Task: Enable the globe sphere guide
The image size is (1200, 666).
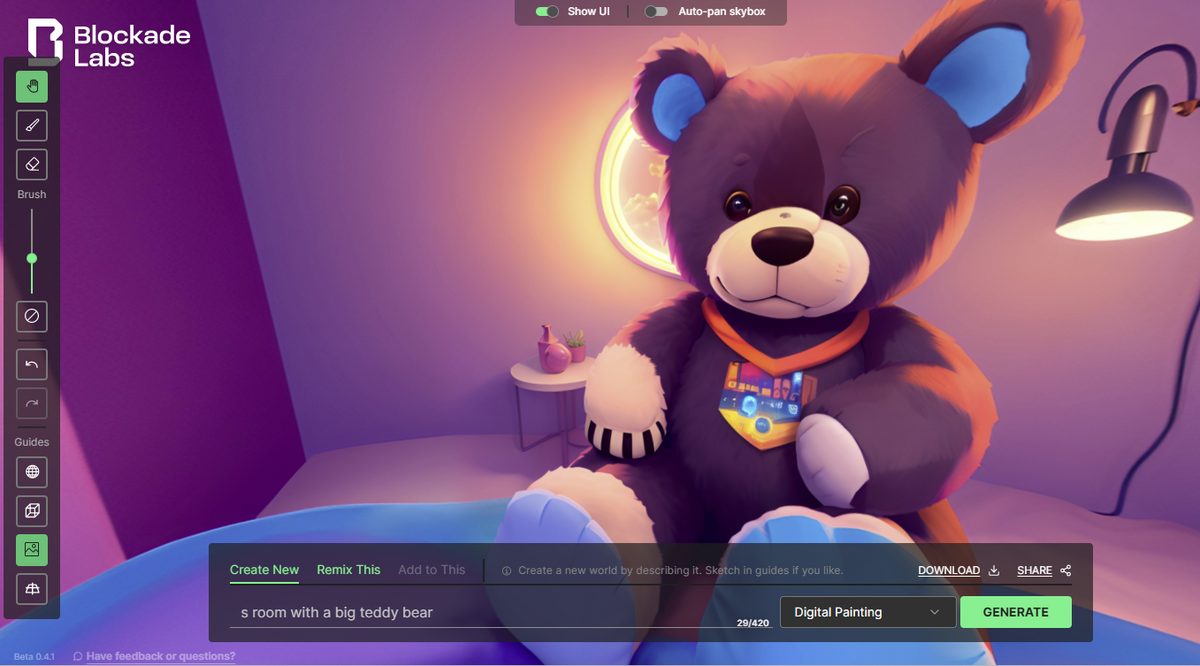Action: pos(32,472)
